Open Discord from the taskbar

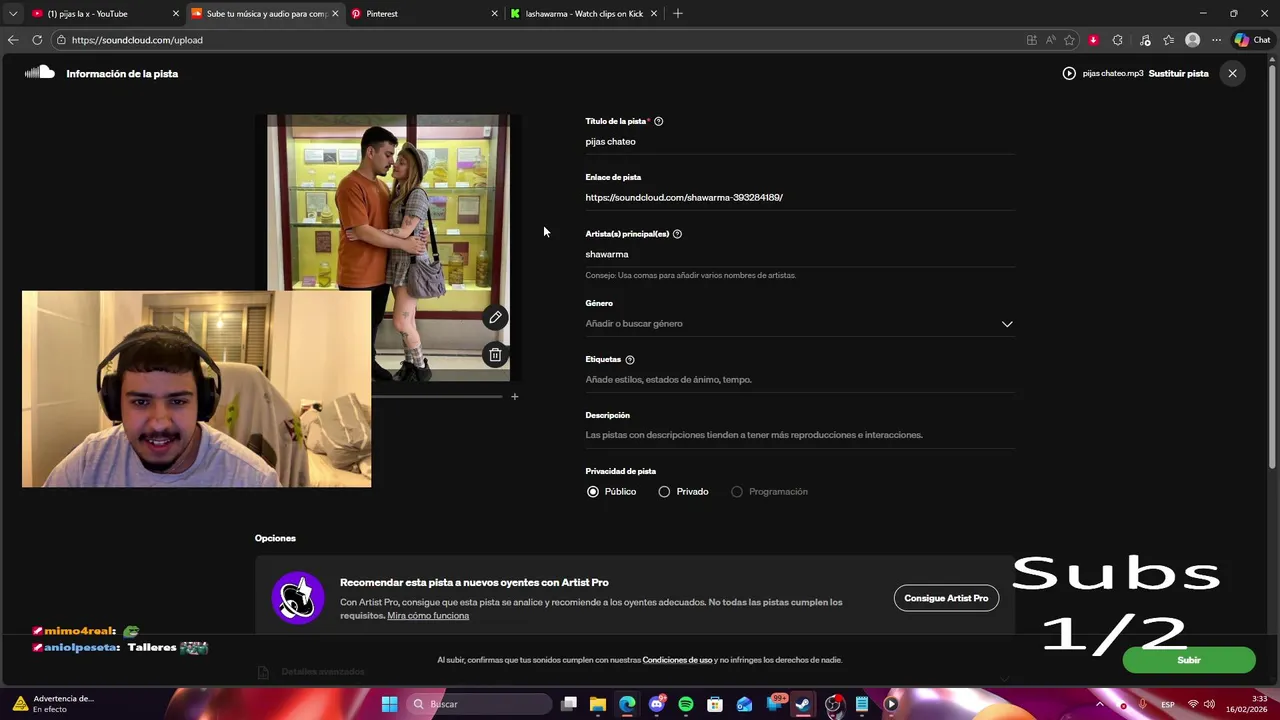click(657, 704)
